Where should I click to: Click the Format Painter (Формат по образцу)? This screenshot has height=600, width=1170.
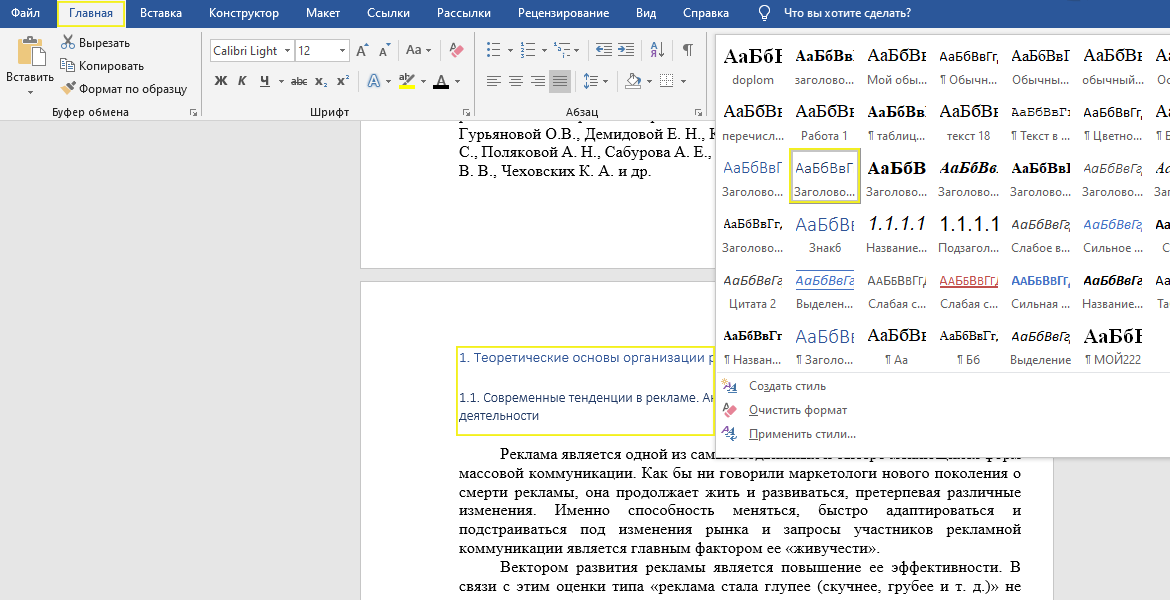click(x=123, y=89)
